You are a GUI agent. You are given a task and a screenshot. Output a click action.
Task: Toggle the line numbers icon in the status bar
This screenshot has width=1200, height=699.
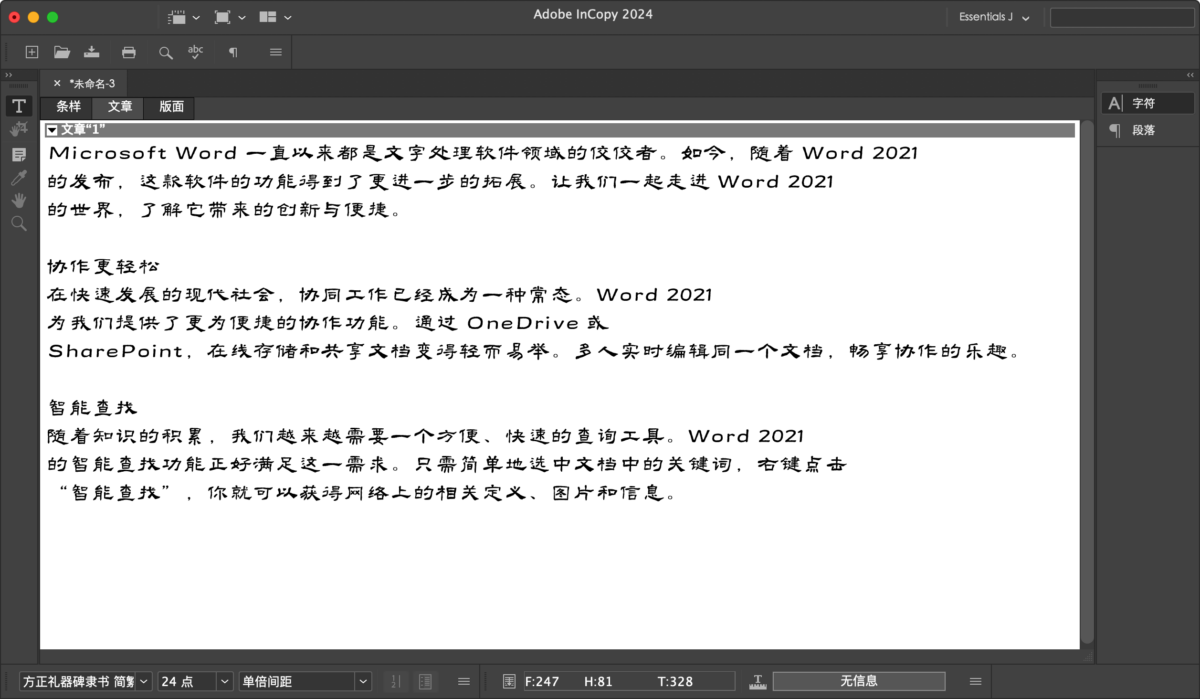(x=396, y=681)
